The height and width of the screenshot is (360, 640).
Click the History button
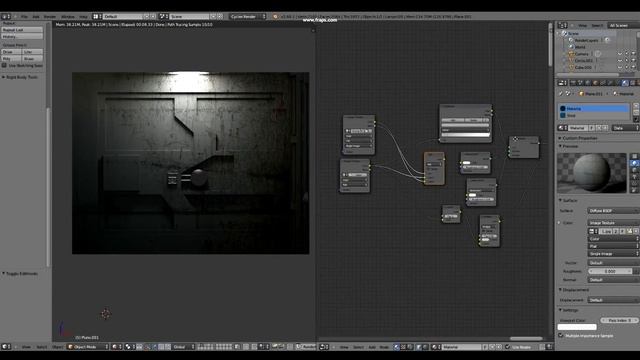coord(22,36)
